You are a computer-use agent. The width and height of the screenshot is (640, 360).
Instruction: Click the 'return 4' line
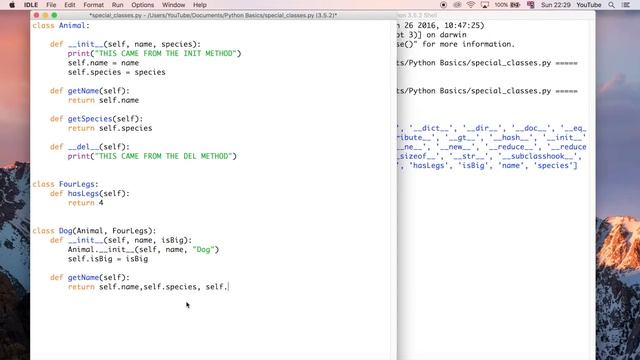click(85, 203)
